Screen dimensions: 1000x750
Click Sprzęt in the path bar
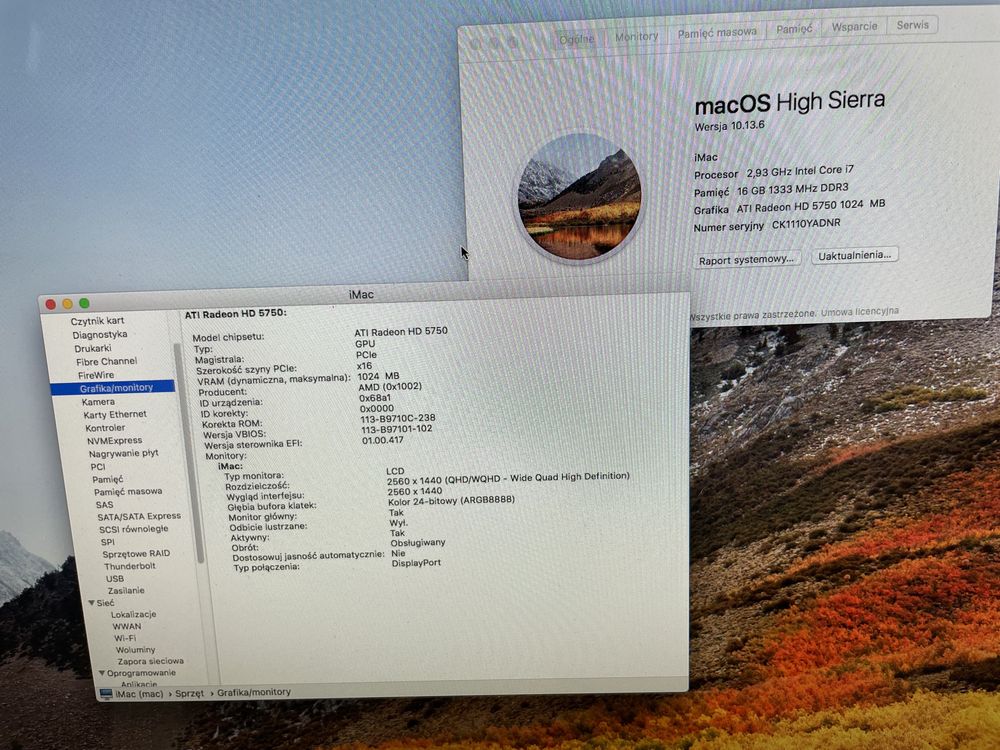(x=190, y=693)
